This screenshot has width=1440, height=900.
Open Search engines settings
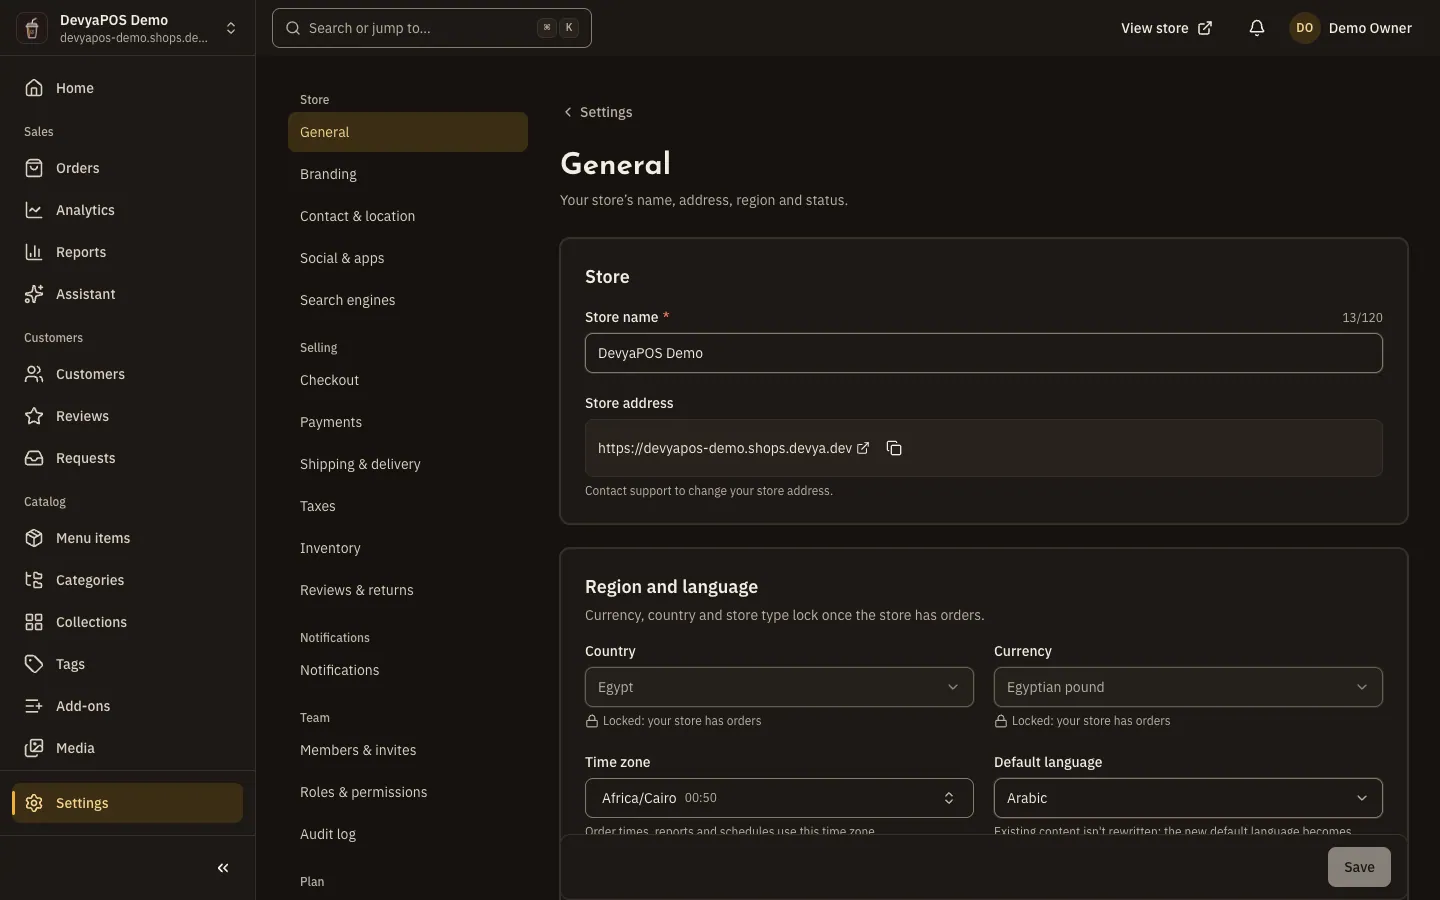click(x=408, y=300)
